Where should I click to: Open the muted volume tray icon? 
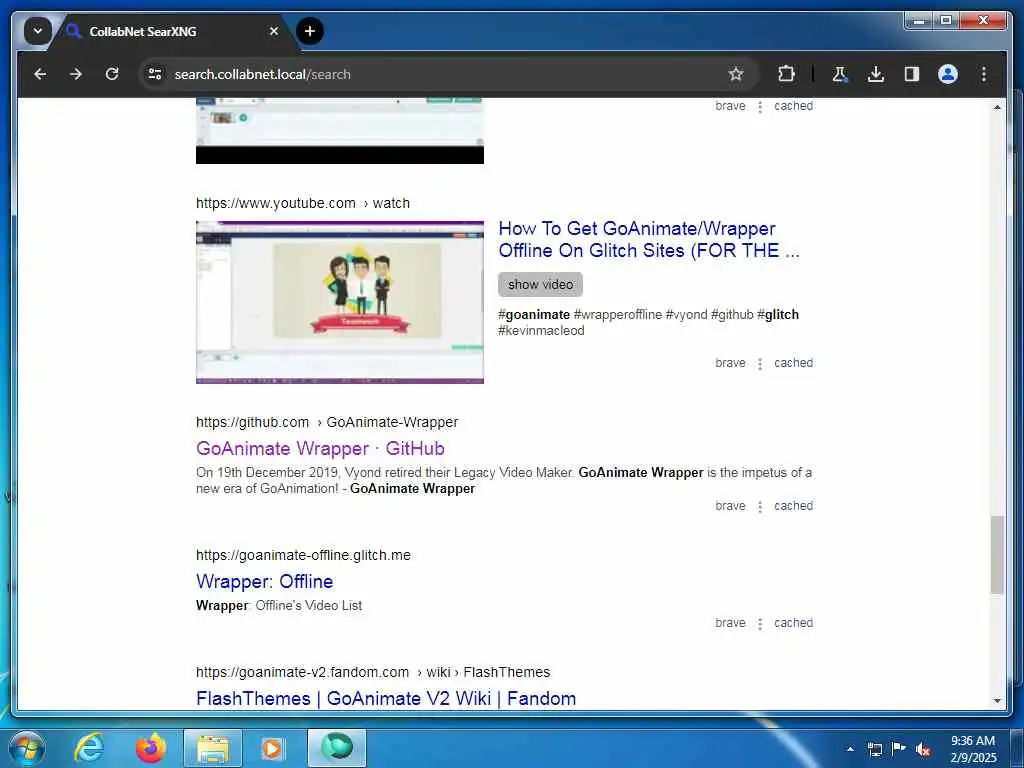click(923, 749)
